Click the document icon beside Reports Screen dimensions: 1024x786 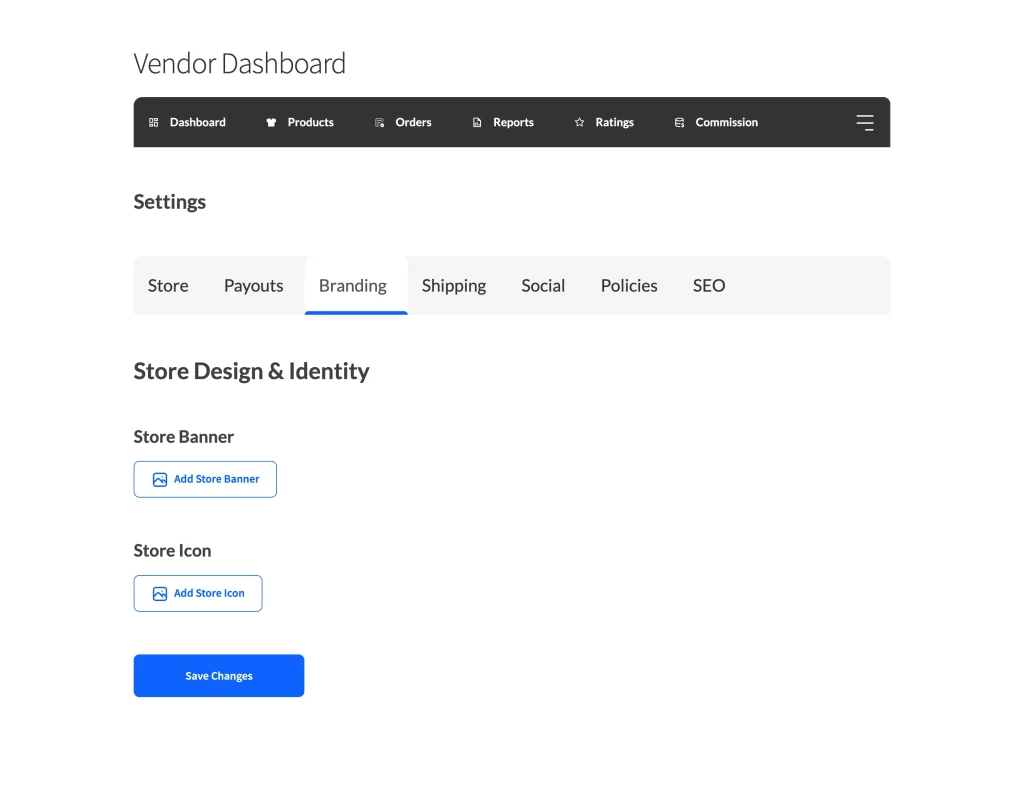click(x=477, y=123)
